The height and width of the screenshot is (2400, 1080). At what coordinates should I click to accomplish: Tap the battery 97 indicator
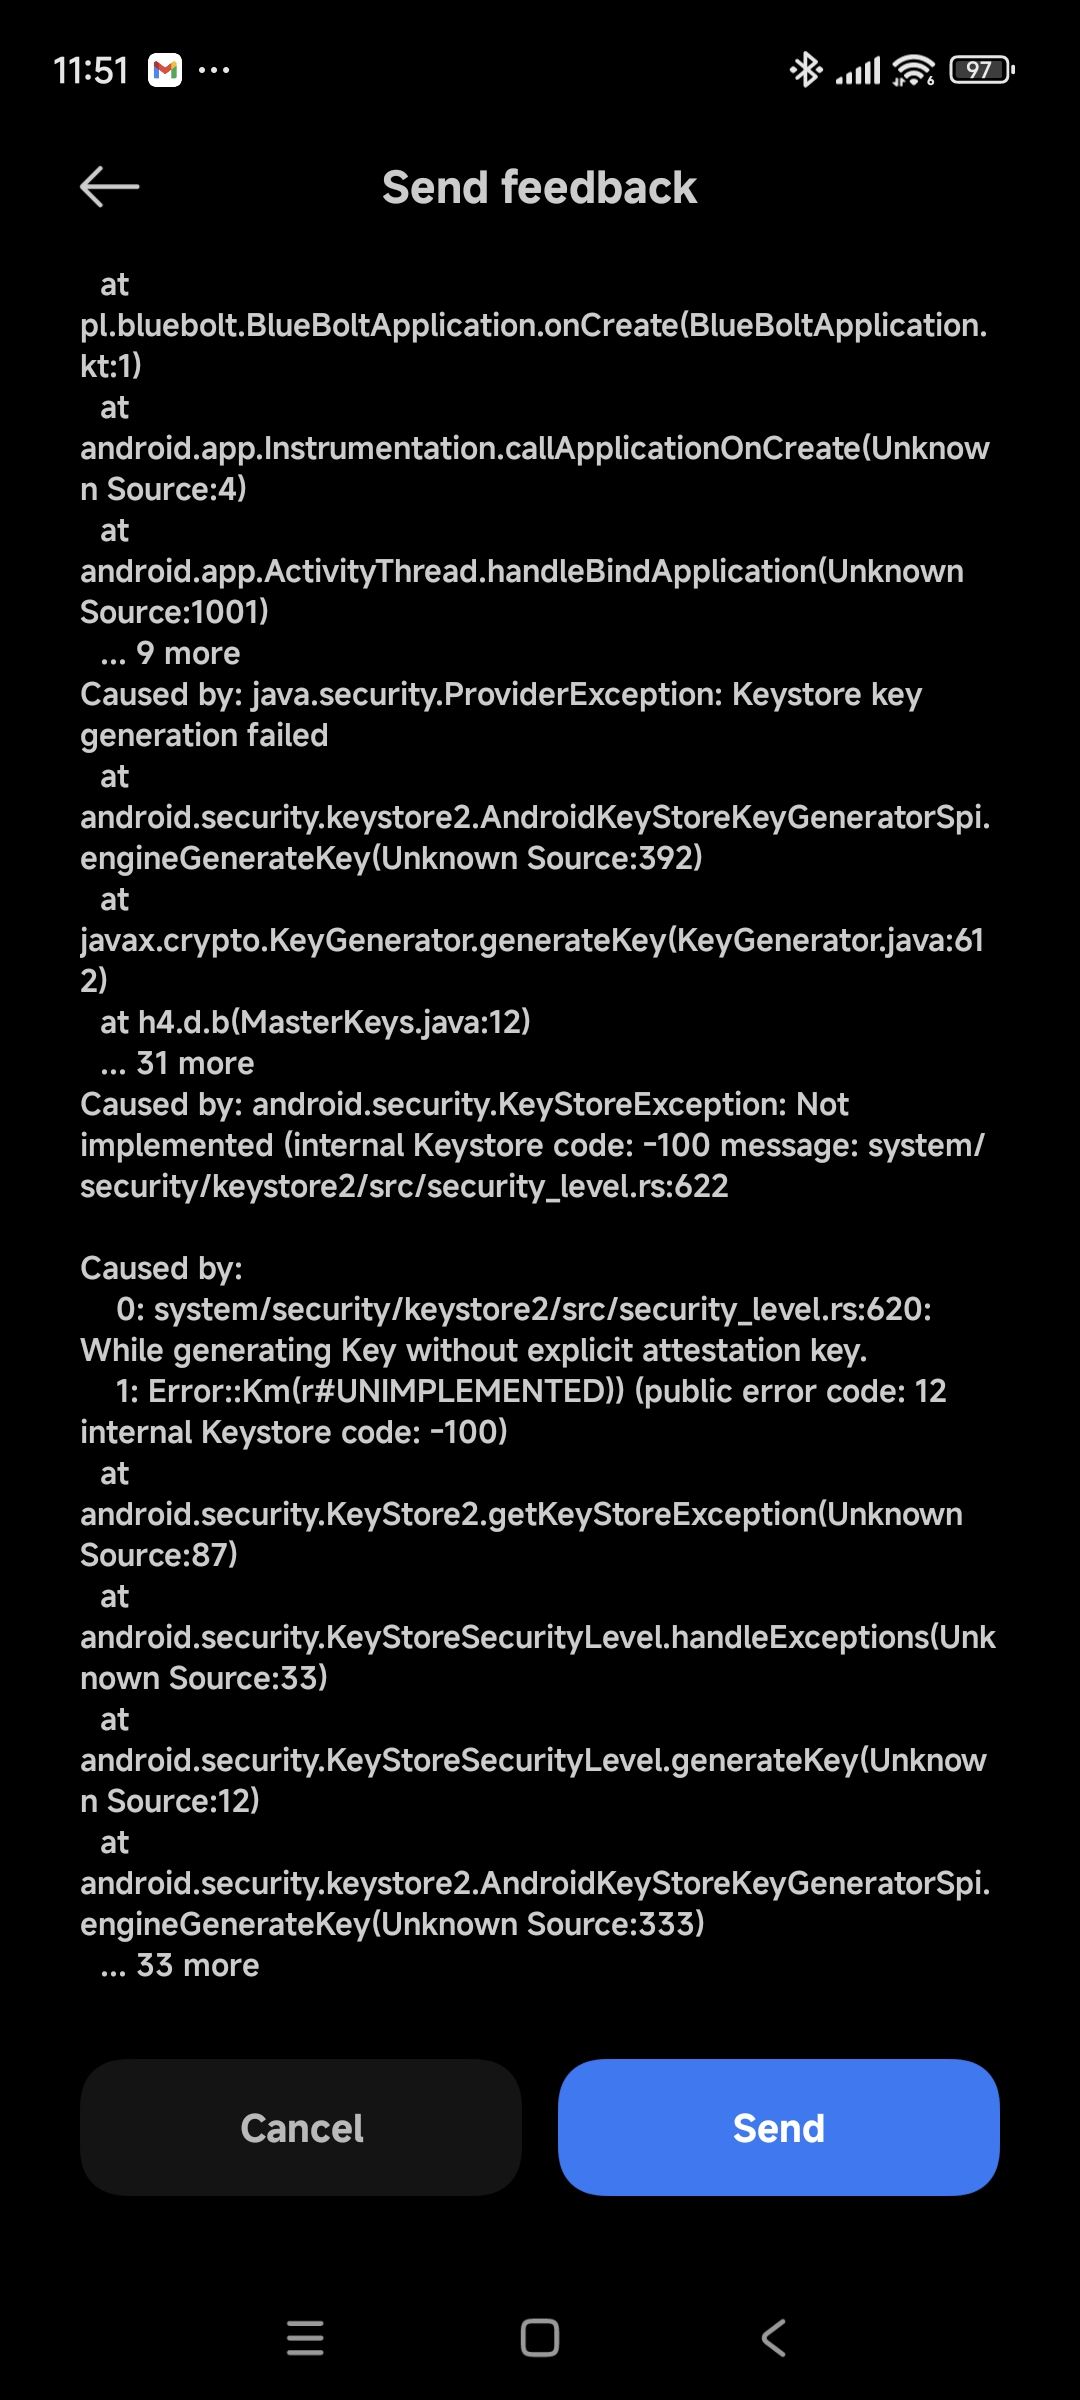coord(982,70)
